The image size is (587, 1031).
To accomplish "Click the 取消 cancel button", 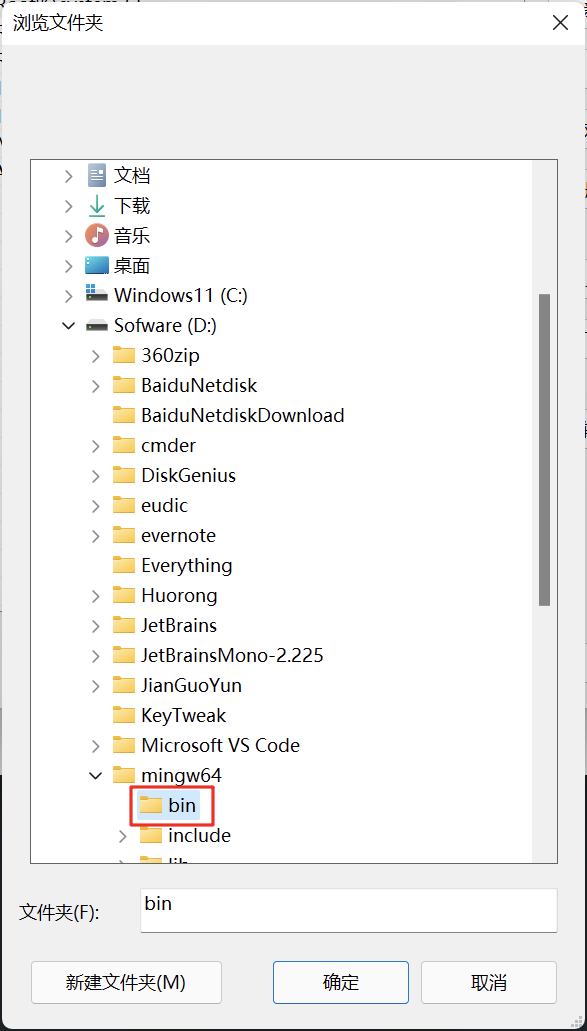I will coord(488,982).
